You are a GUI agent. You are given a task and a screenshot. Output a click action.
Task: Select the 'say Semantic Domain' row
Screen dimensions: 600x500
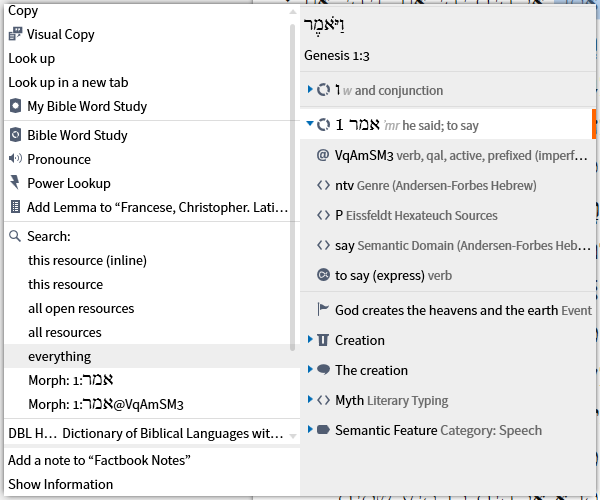tap(448, 245)
